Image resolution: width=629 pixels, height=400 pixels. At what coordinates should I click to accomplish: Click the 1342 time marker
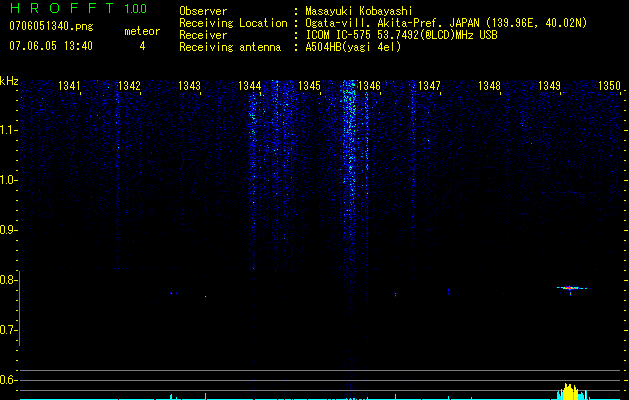pos(130,86)
